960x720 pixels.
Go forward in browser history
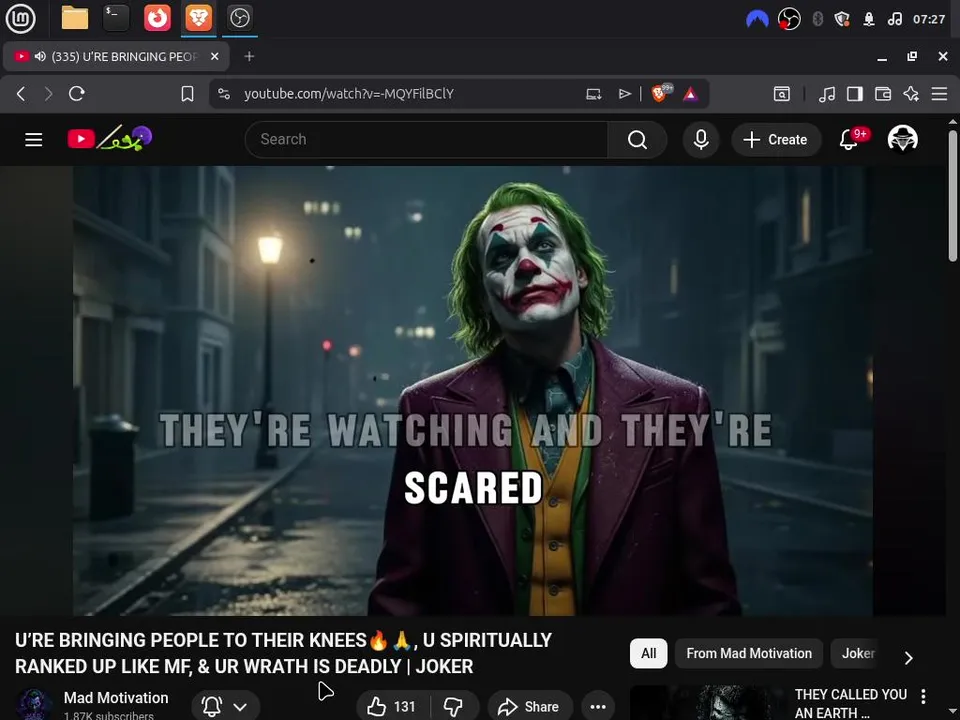click(48, 94)
